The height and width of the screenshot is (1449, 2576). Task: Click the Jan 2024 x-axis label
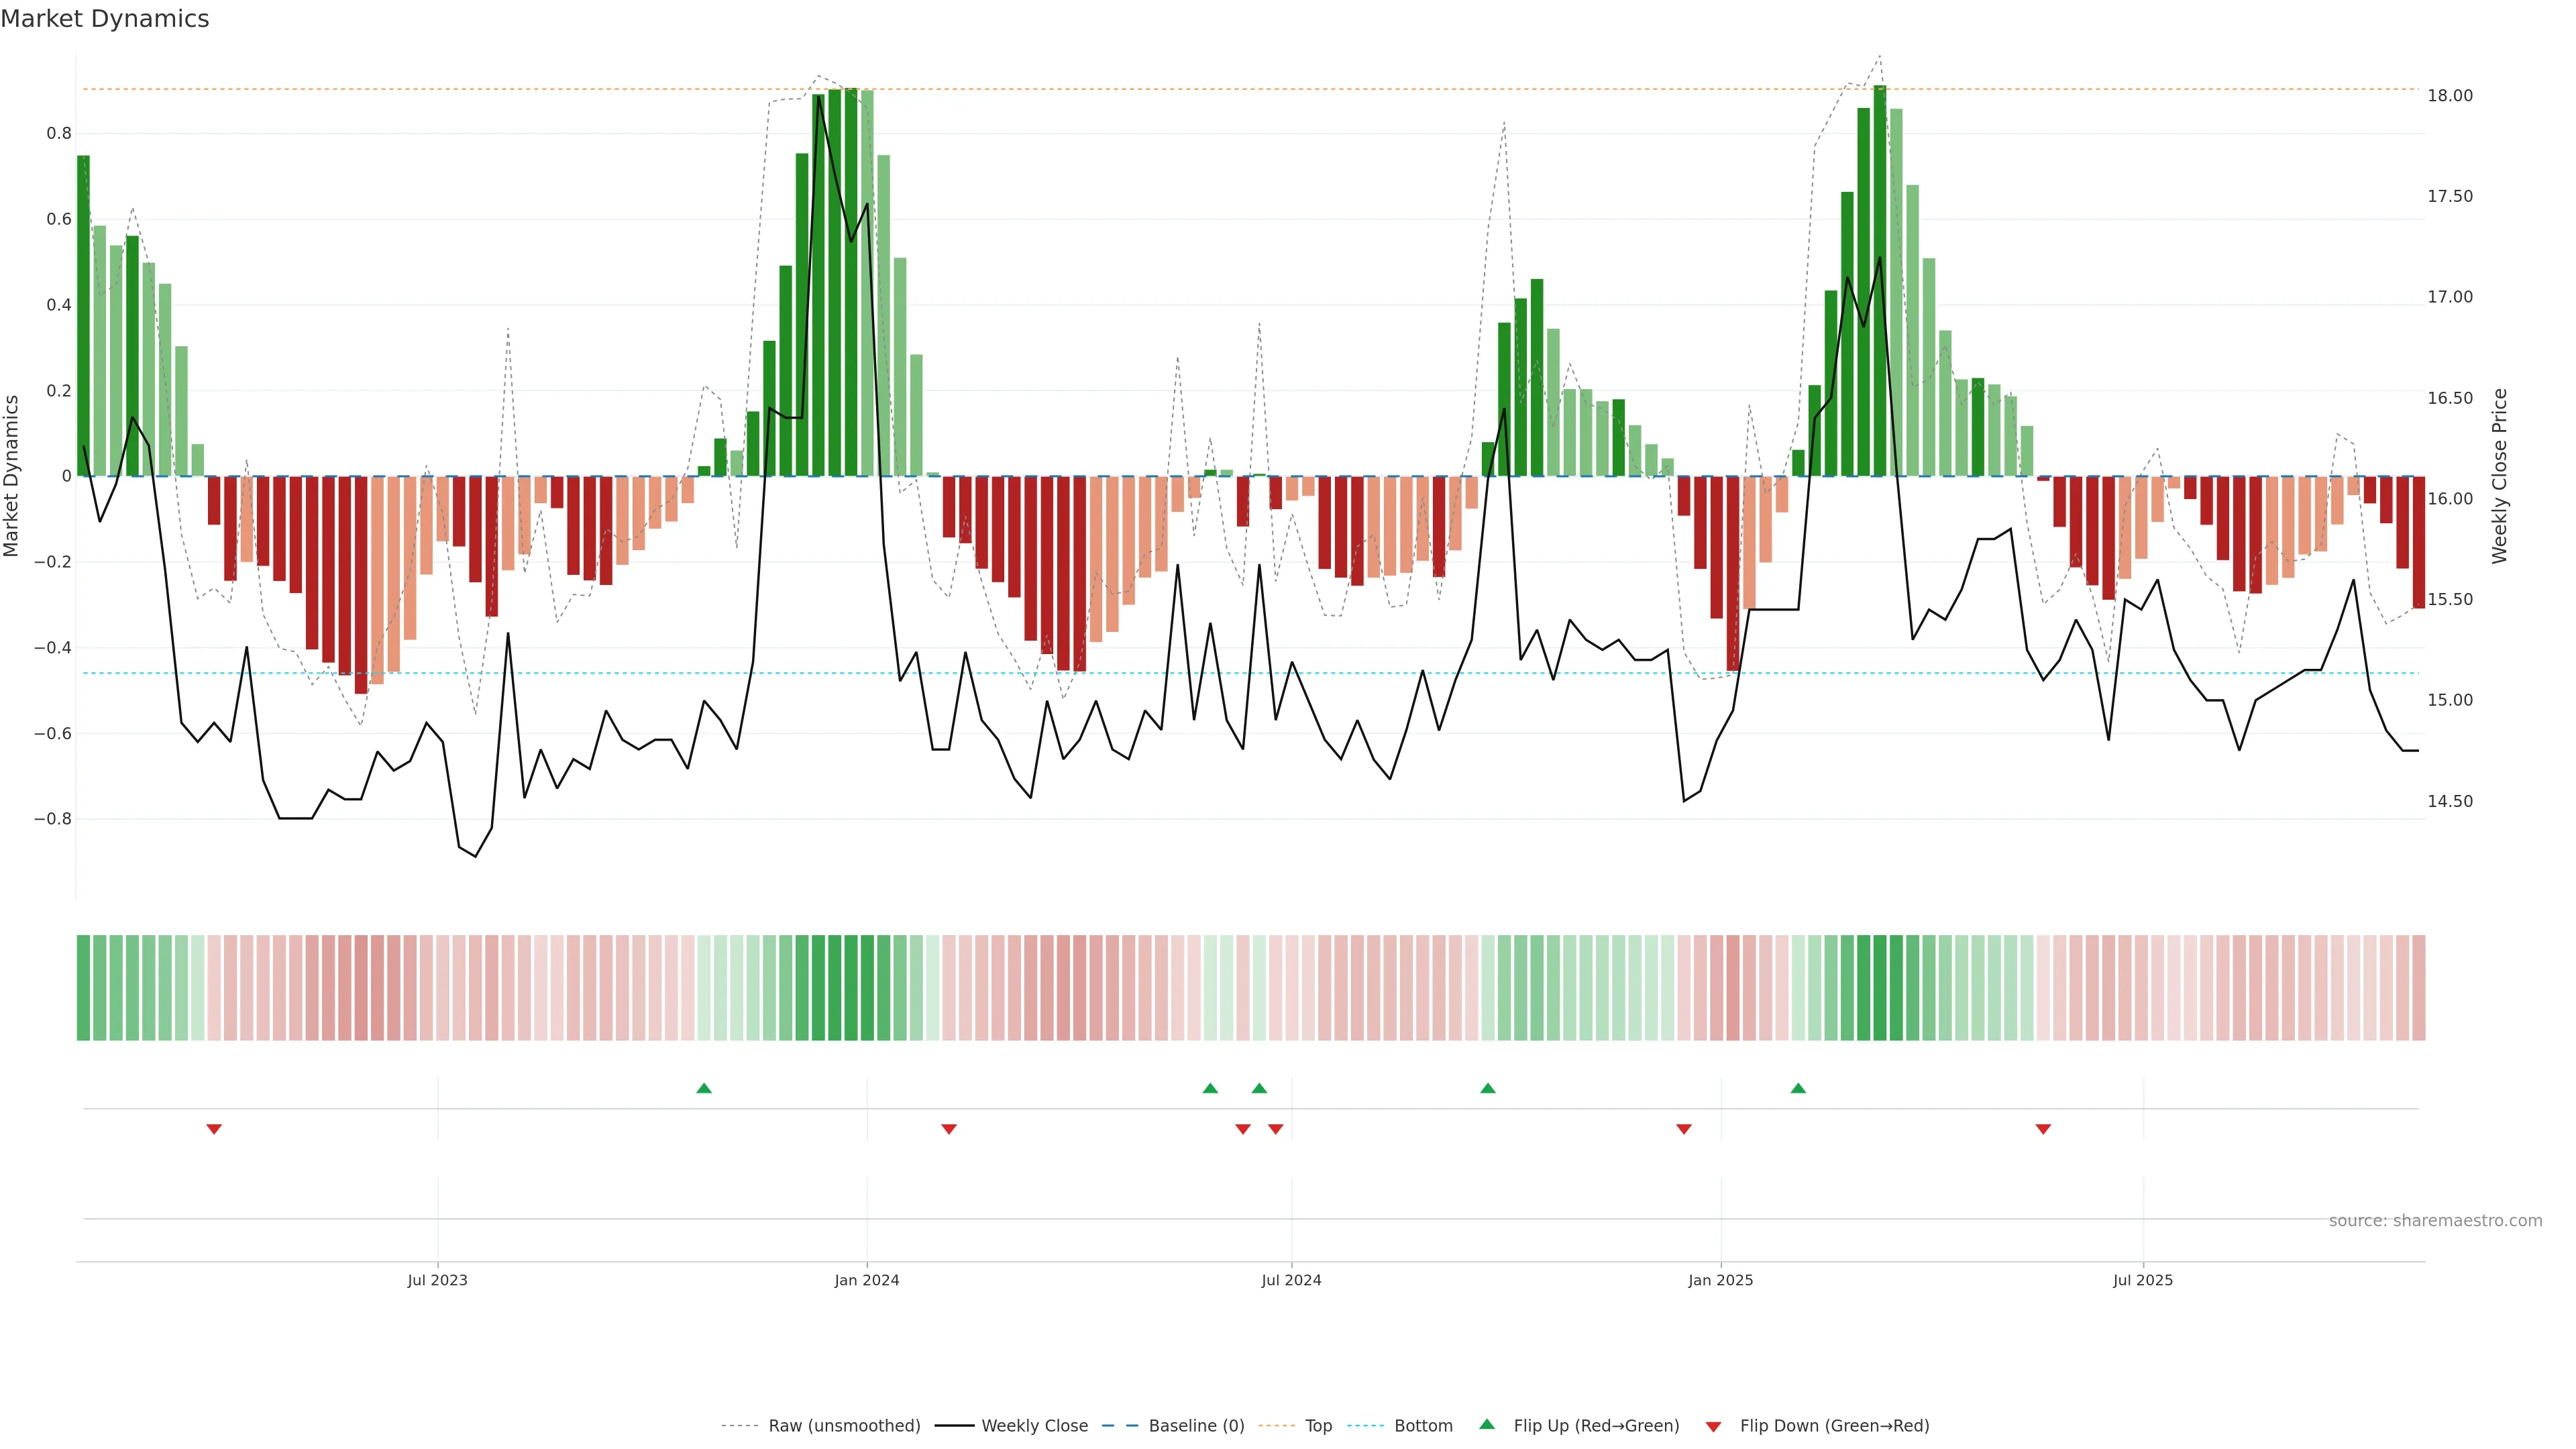point(867,1280)
